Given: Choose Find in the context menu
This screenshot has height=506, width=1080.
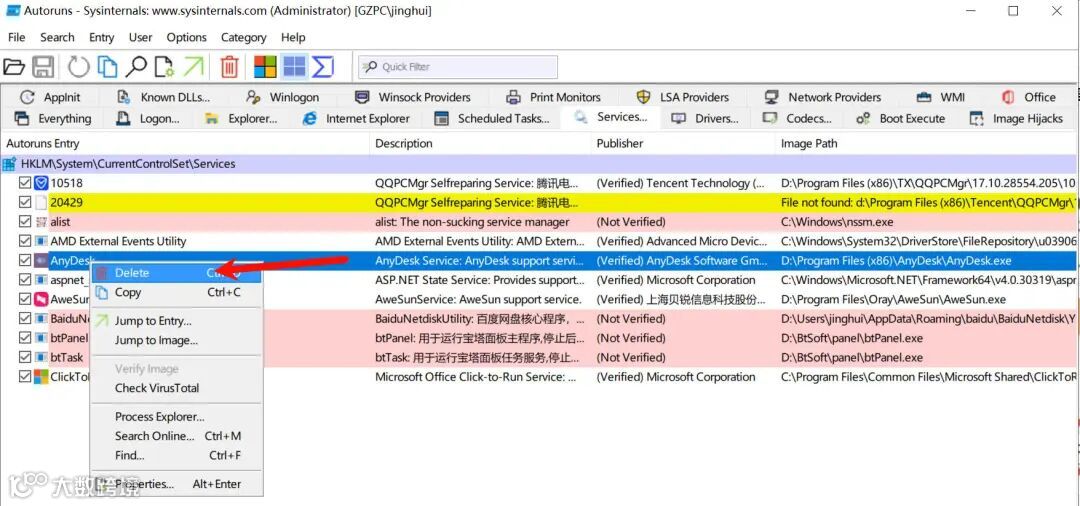Looking at the screenshot, I should point(176,455).
